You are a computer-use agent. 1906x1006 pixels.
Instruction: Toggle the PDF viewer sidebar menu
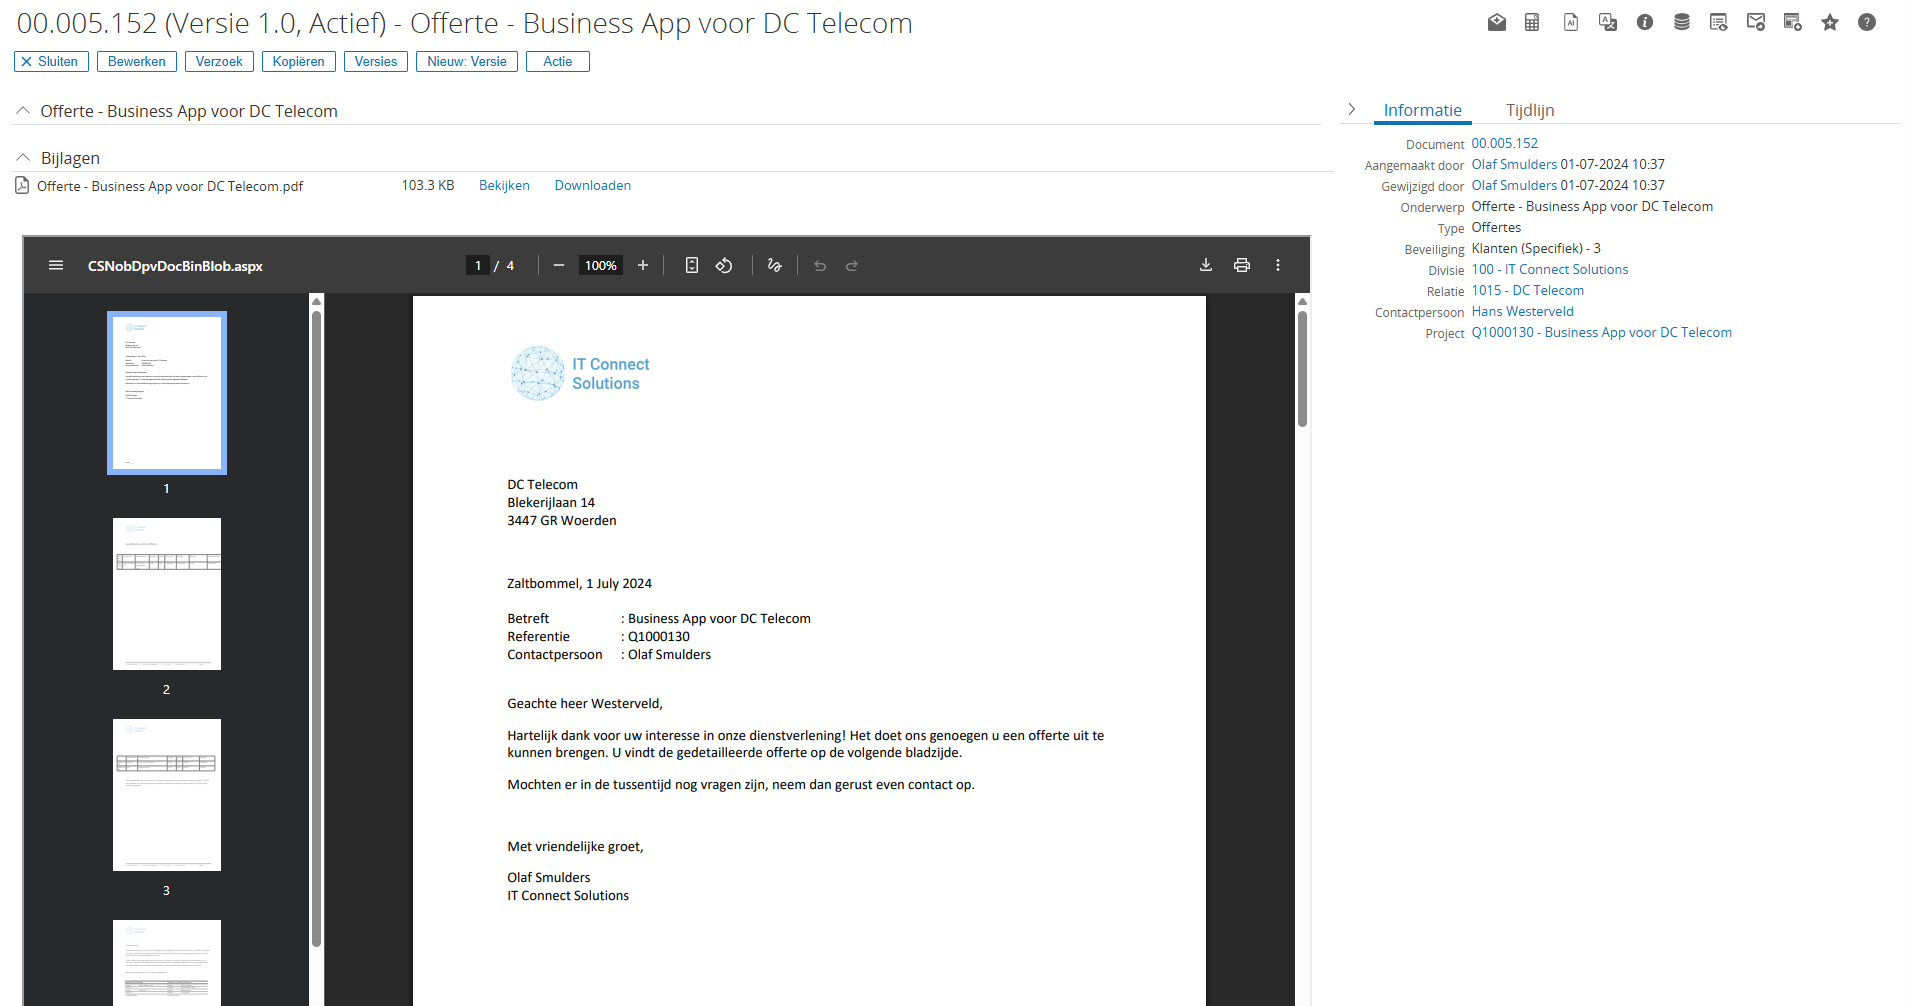click(55, 265)
